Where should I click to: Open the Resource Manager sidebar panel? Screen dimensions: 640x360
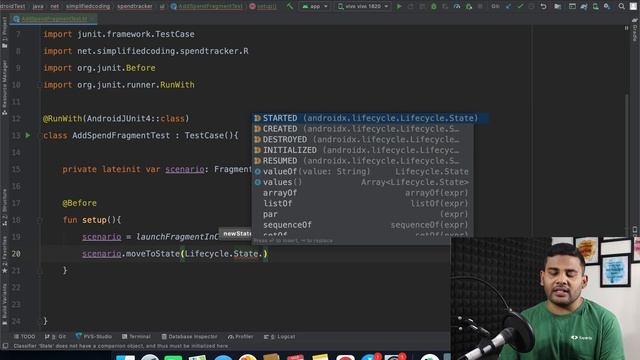(x=4, y=87)
